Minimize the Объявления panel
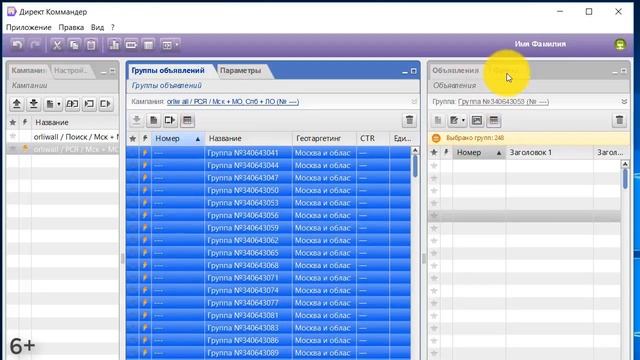Screen dimensions: 640x360 coord(615,71)
